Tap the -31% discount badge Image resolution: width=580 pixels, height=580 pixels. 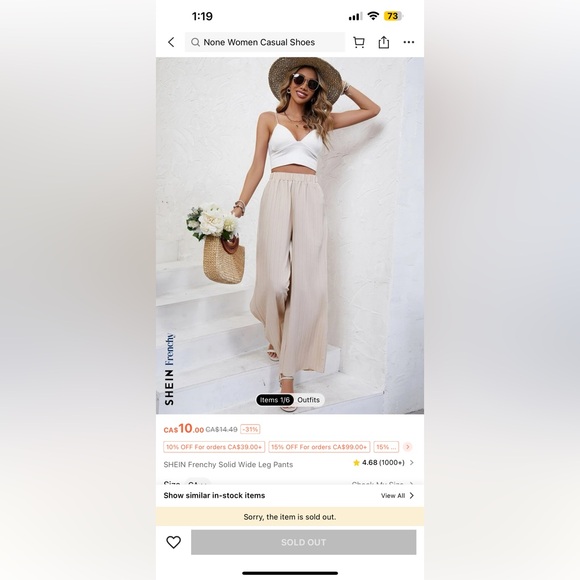250,429
